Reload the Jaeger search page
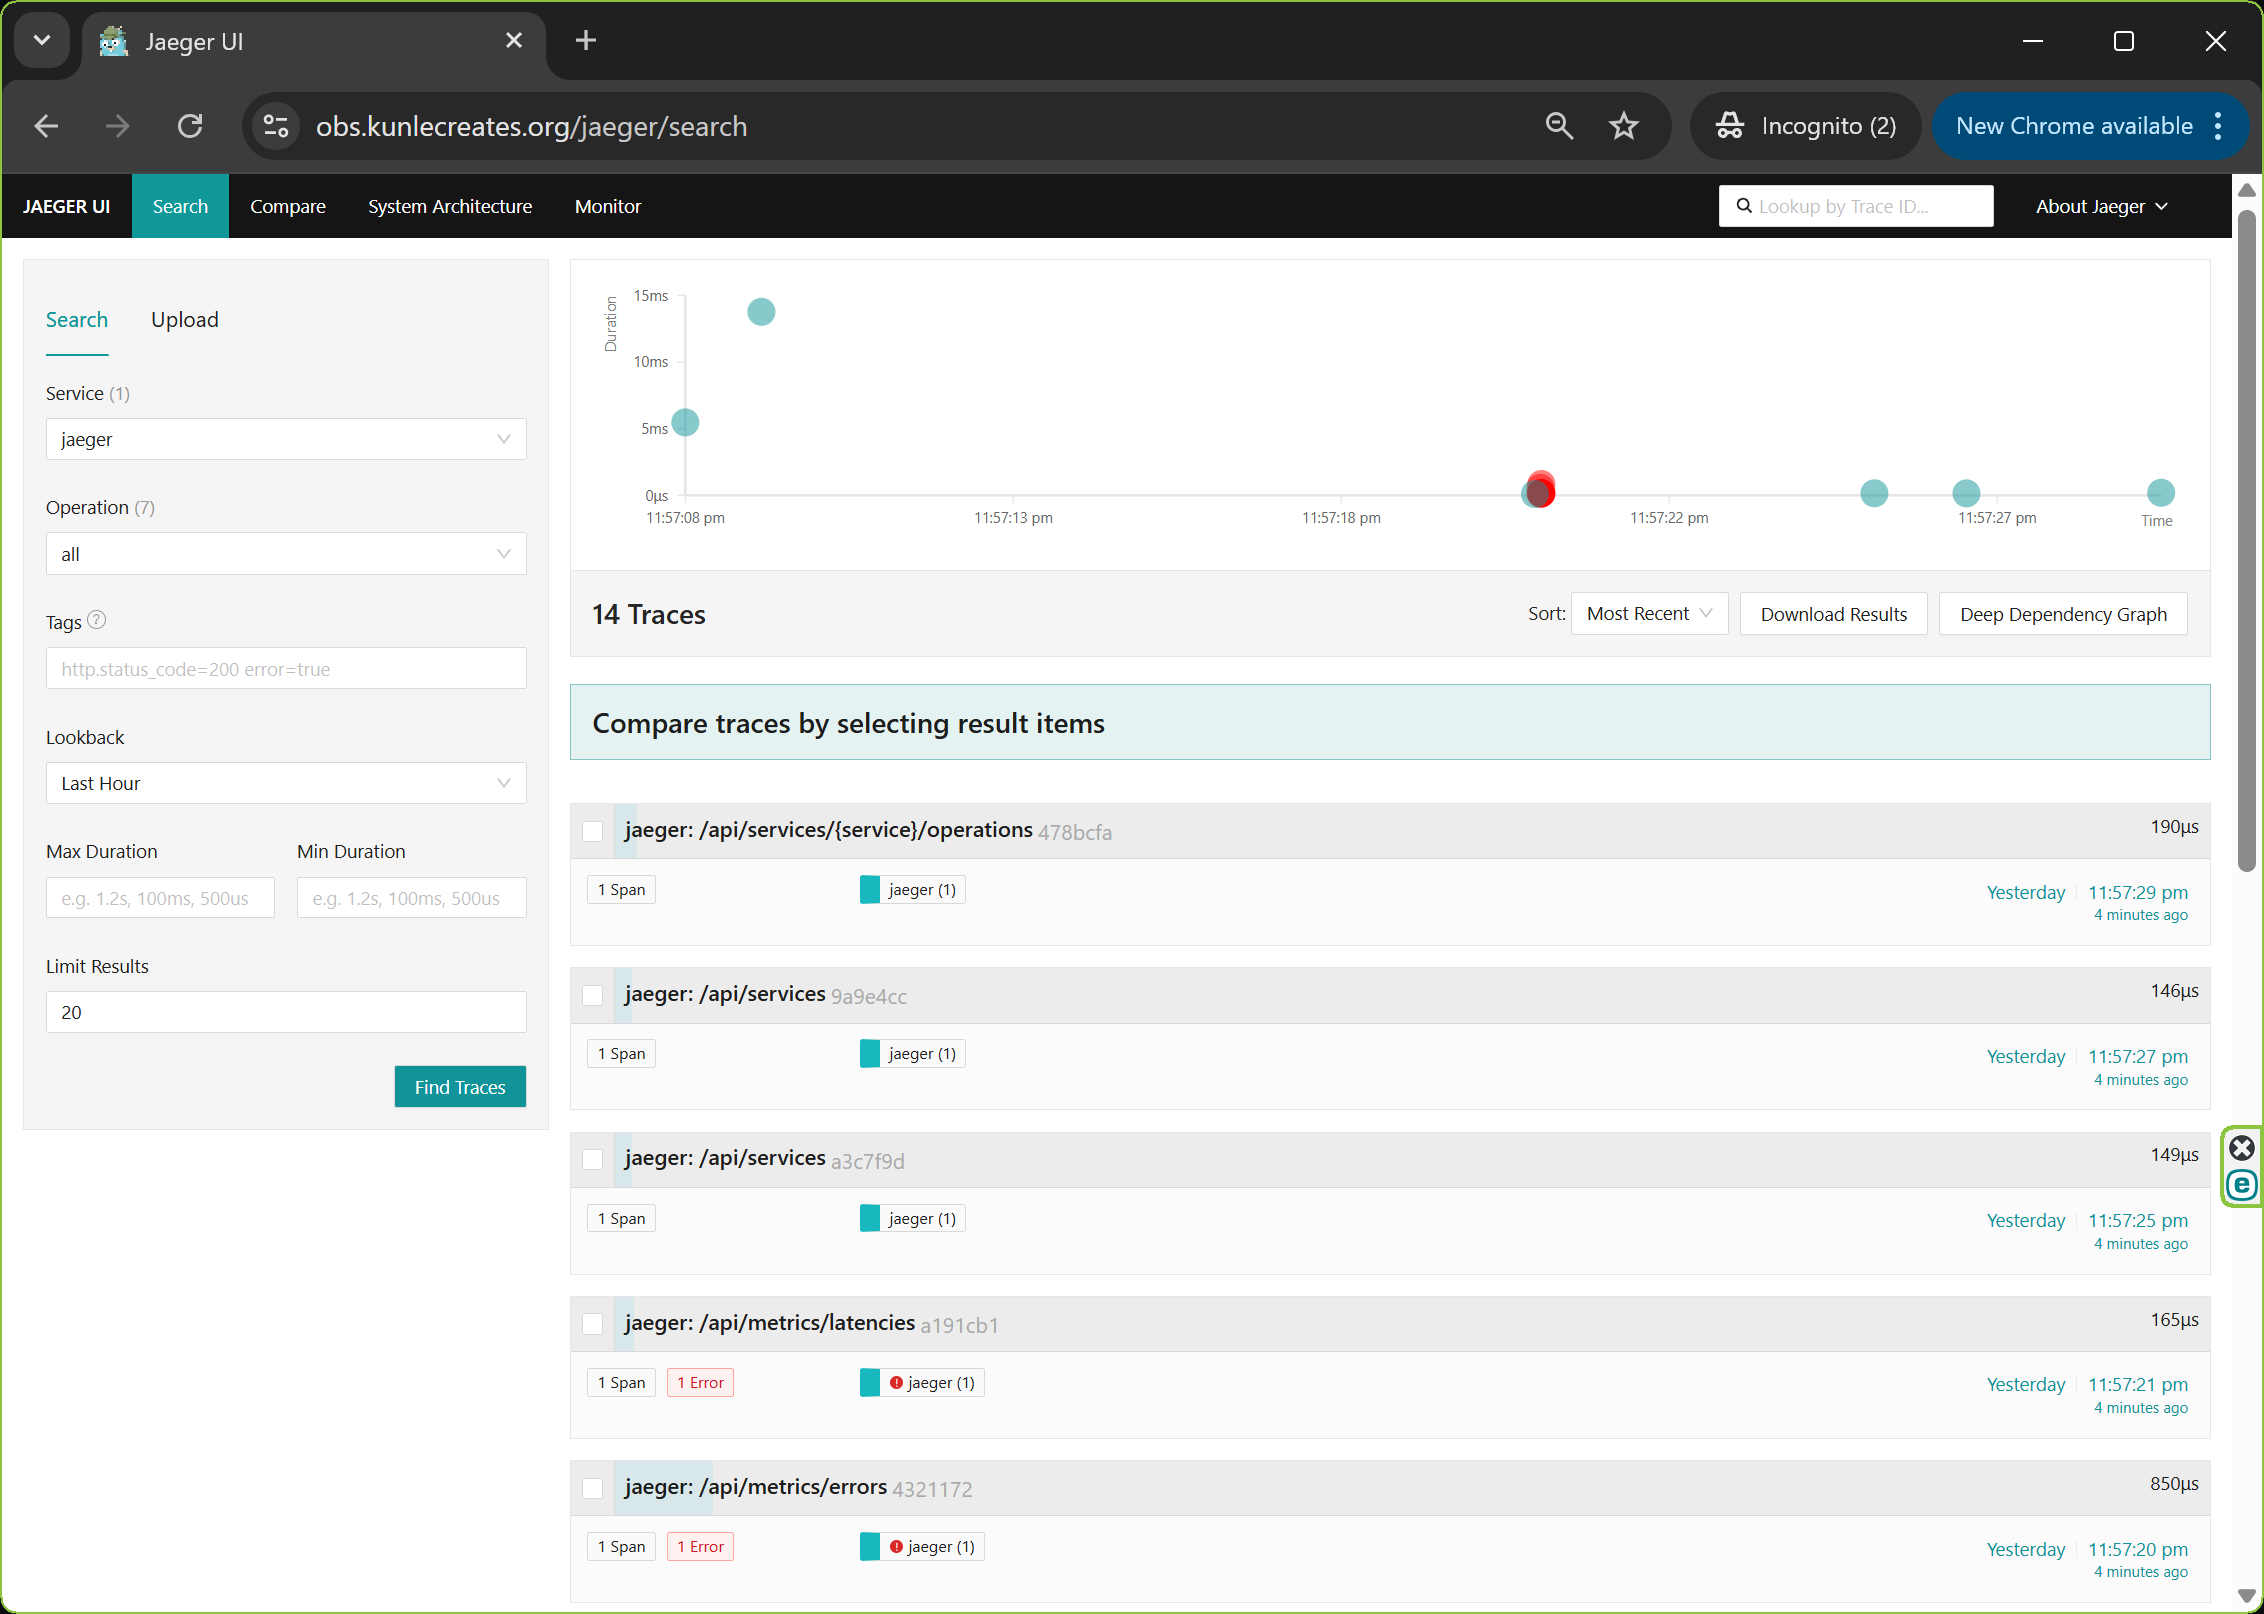Image resolution: width=2264 pixels, height=1614 pixels. click(x=190, y=126)
